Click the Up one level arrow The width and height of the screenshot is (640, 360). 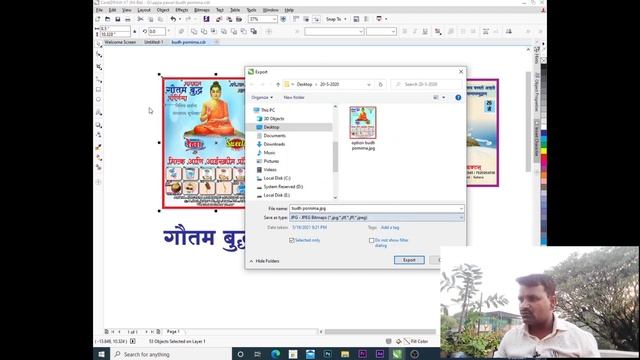(x=278, y=84)
